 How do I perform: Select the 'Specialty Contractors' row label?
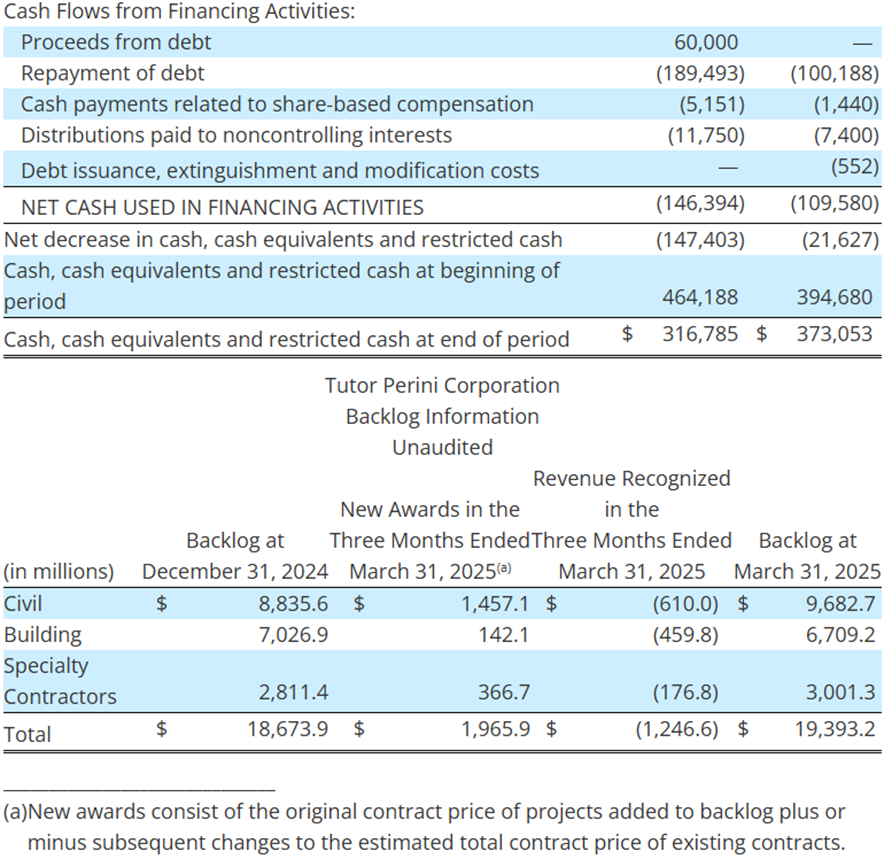pos(60,681)
